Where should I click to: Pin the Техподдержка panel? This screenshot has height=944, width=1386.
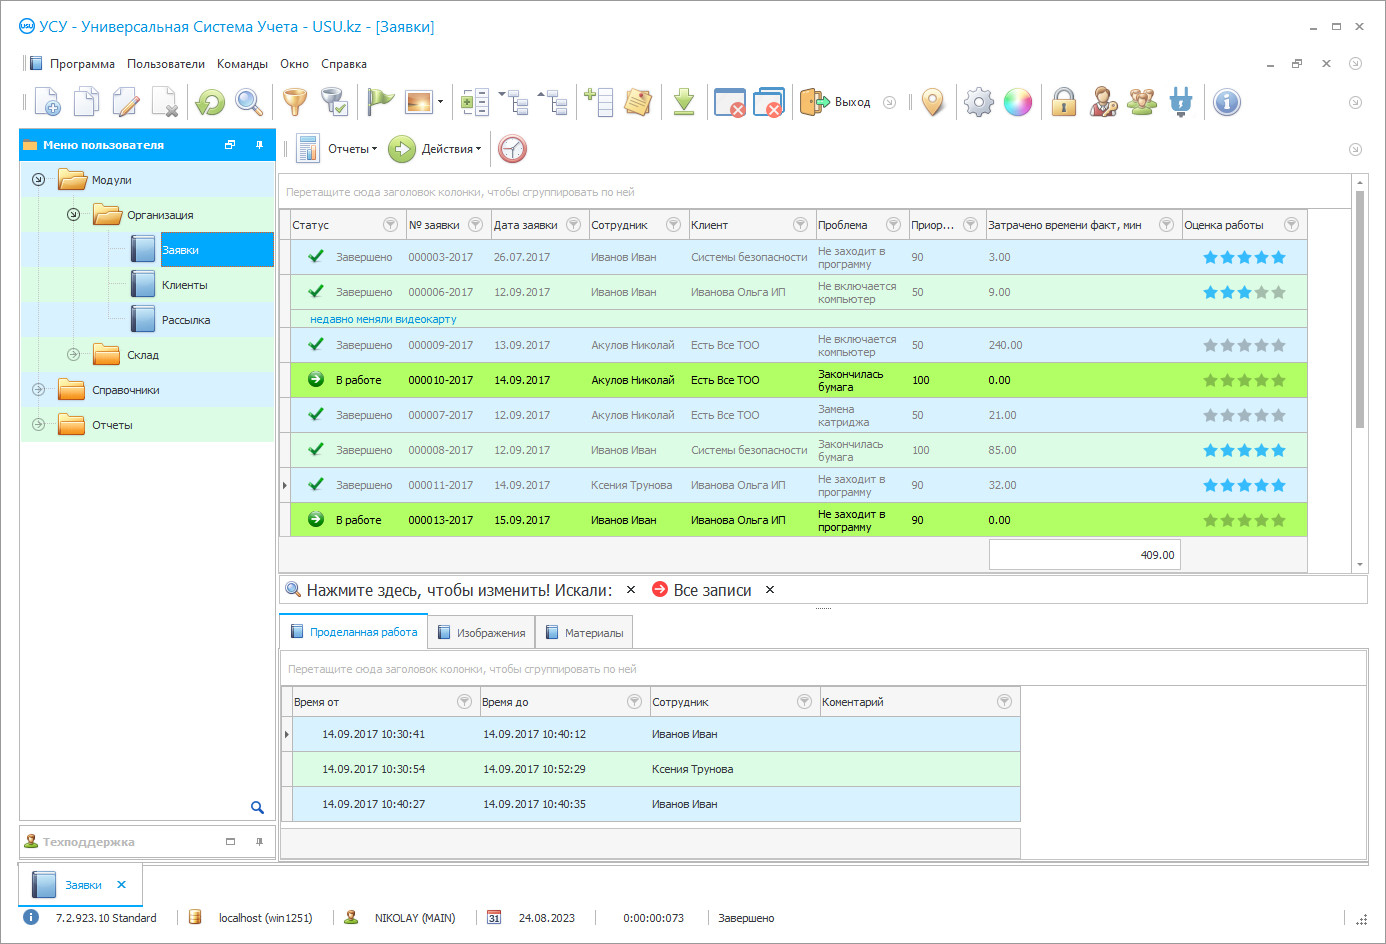pyautogui.click(x=259, y=842)
